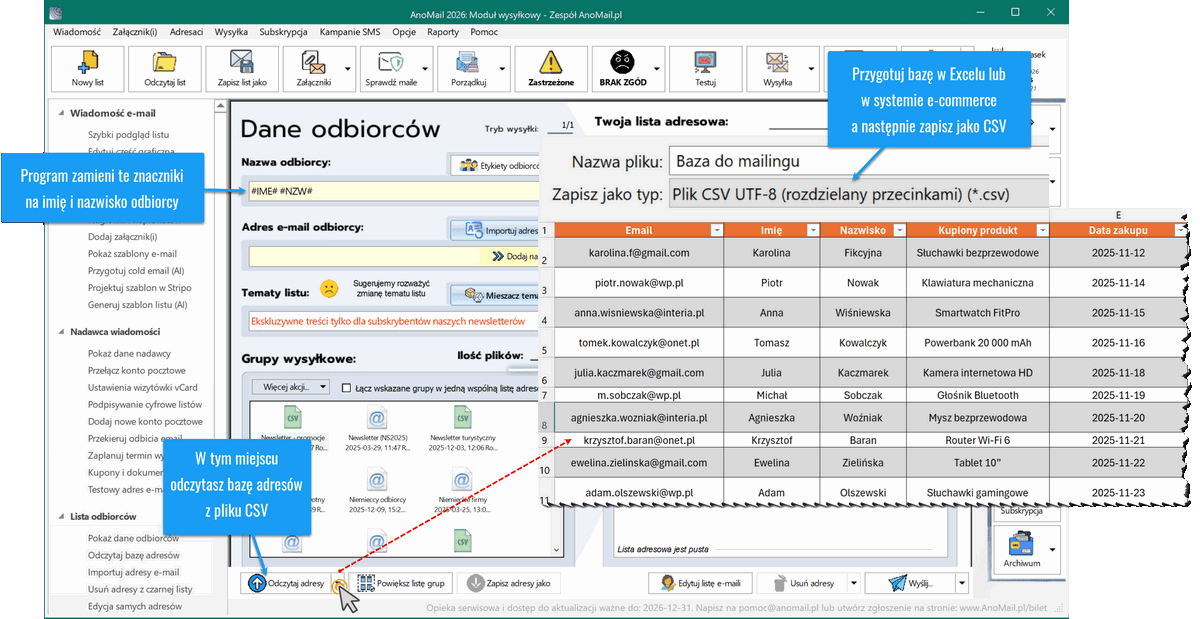Click the BRAK ZGÓD angry face icon
The image size is (1200, 619).
(x=620, y=62)
